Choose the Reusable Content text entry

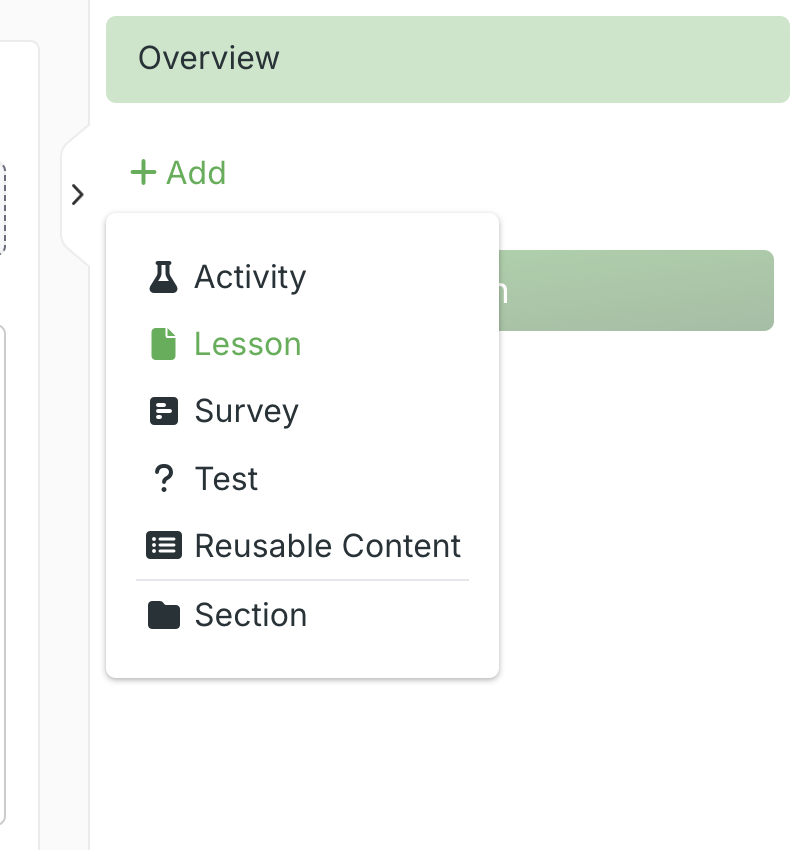tap(327, 546)
